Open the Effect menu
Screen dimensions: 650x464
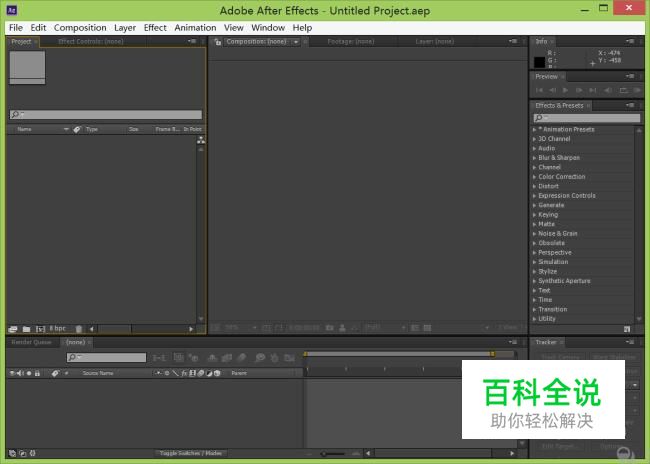tap(155, 28)
